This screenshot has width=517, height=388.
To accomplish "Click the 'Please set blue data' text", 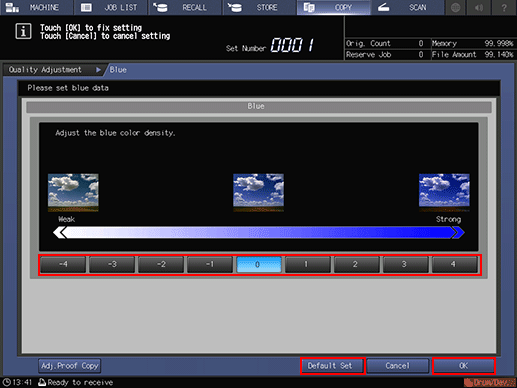I will (x=68, y=88).
